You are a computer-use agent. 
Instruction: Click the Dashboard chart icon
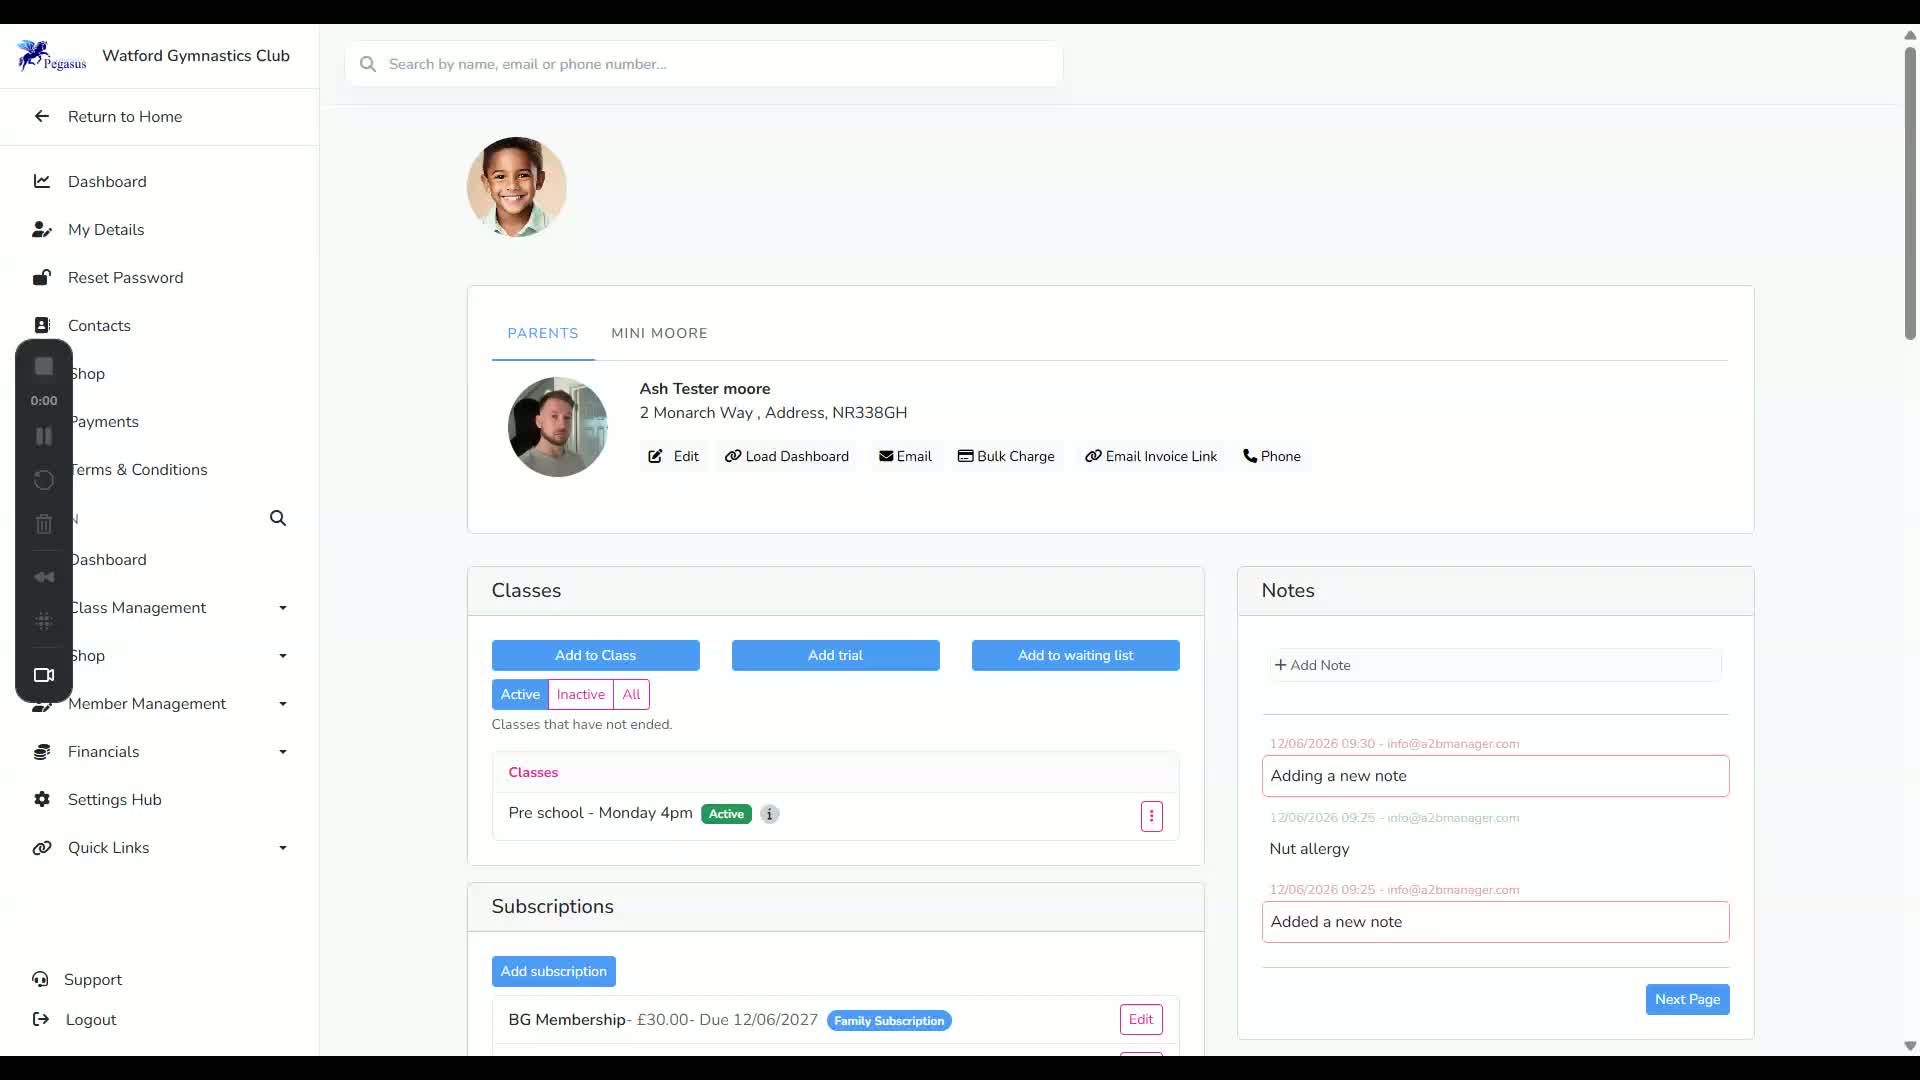(41, 181)
